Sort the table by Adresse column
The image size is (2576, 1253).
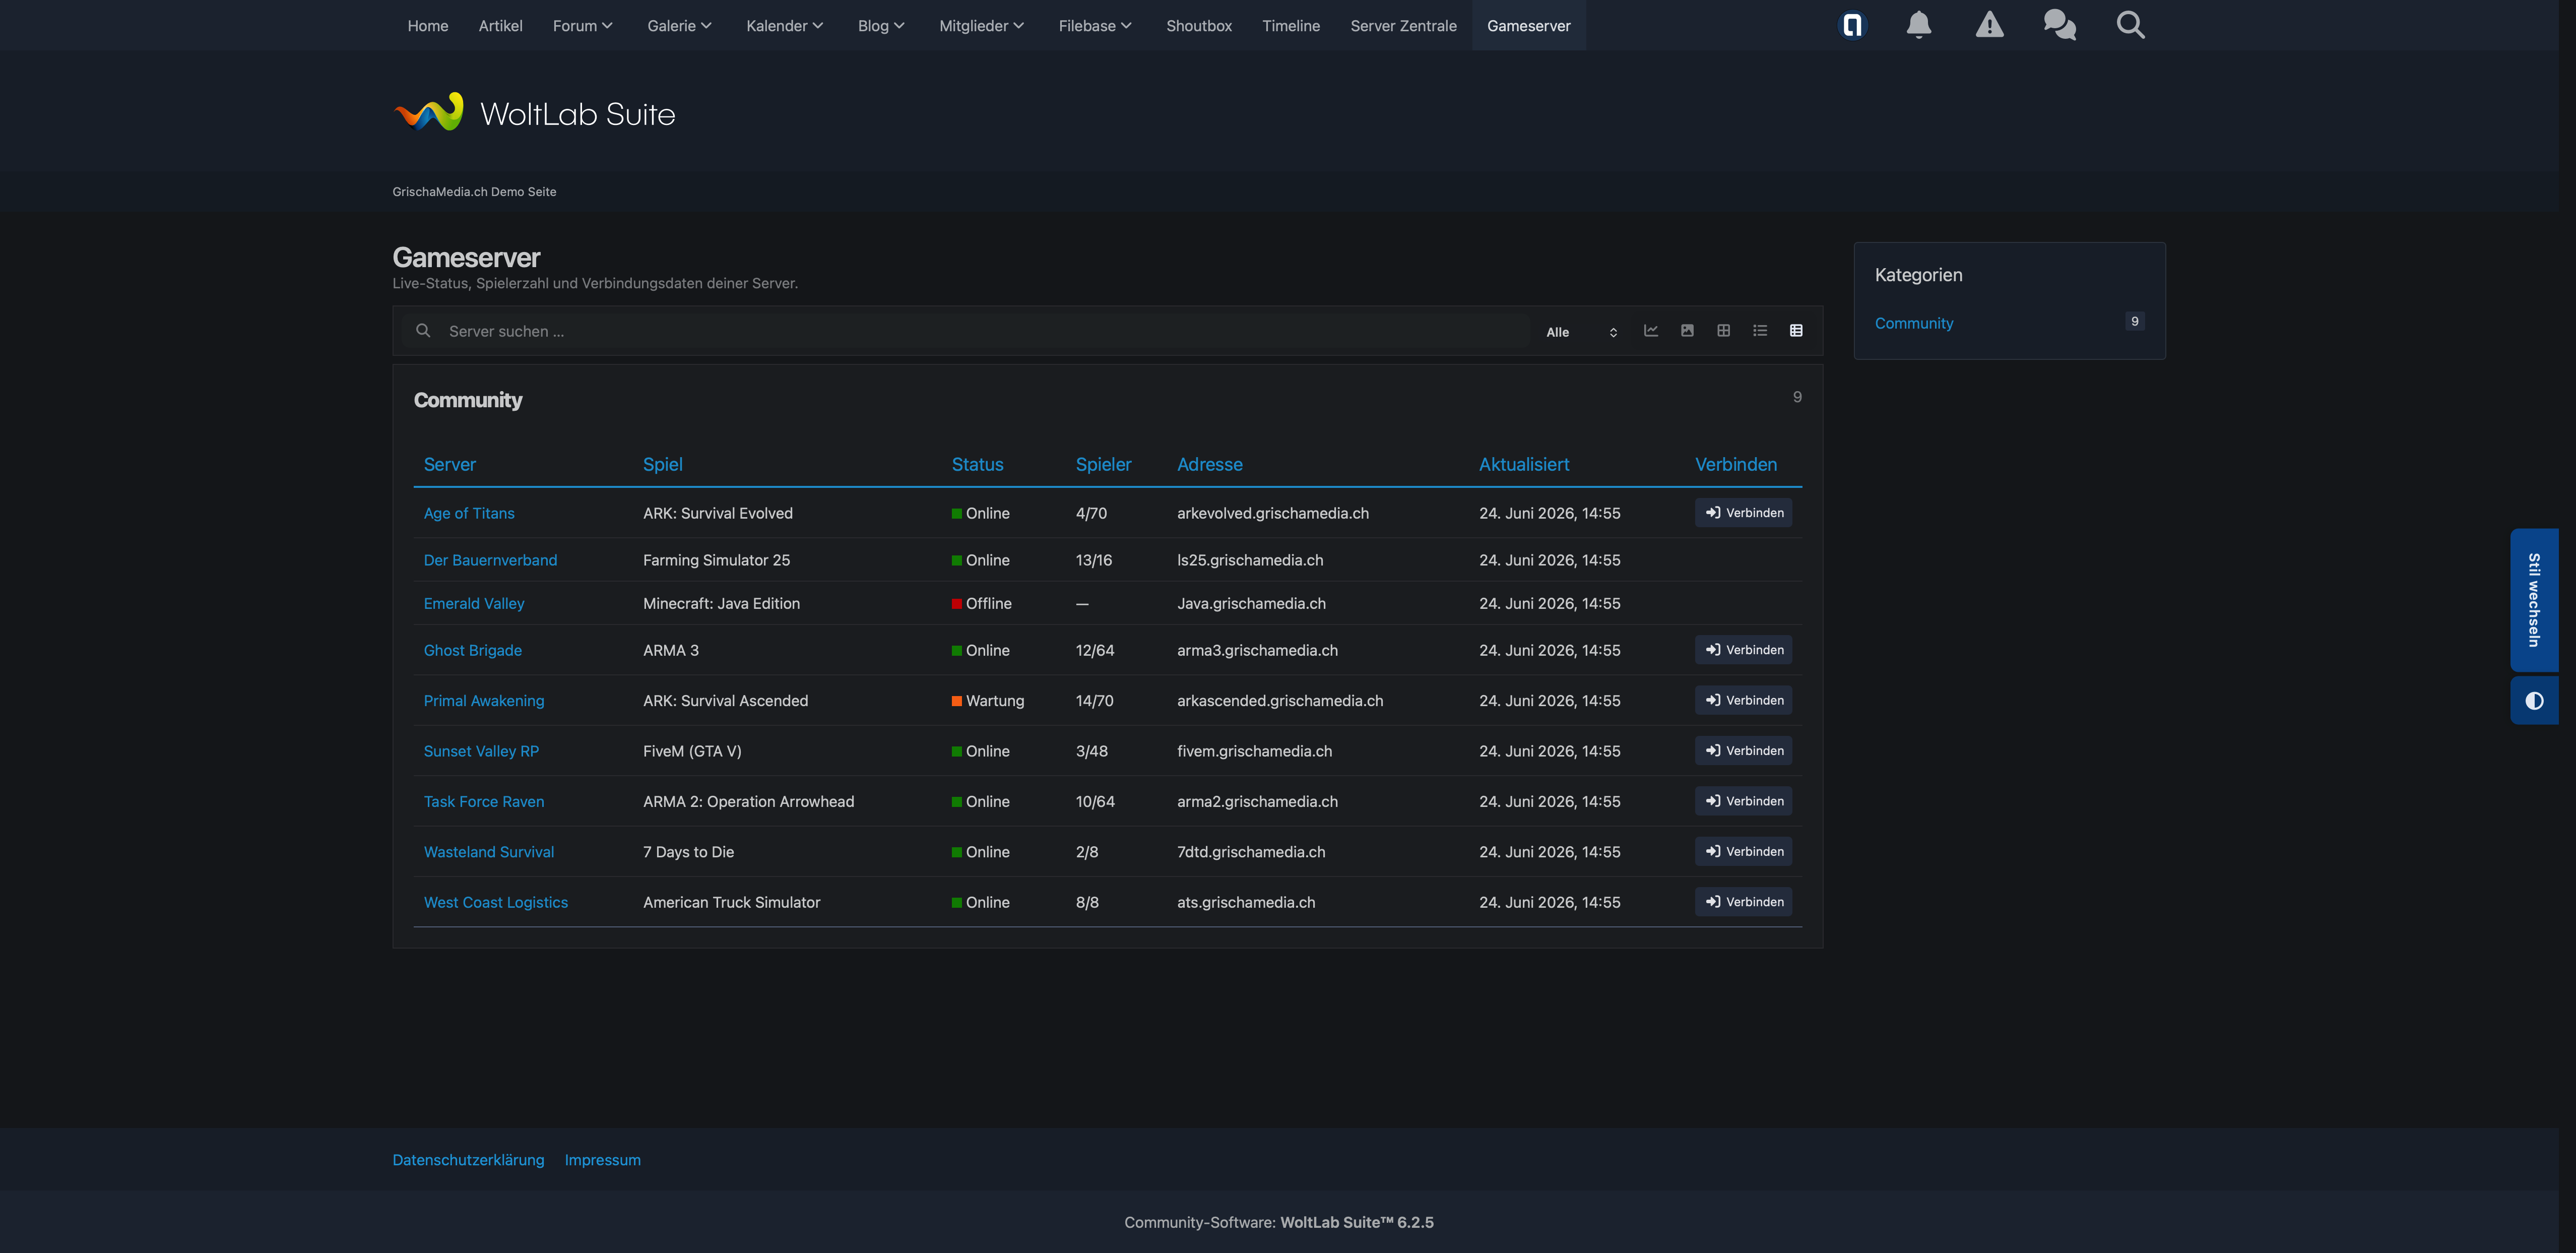coord(1210,464)
